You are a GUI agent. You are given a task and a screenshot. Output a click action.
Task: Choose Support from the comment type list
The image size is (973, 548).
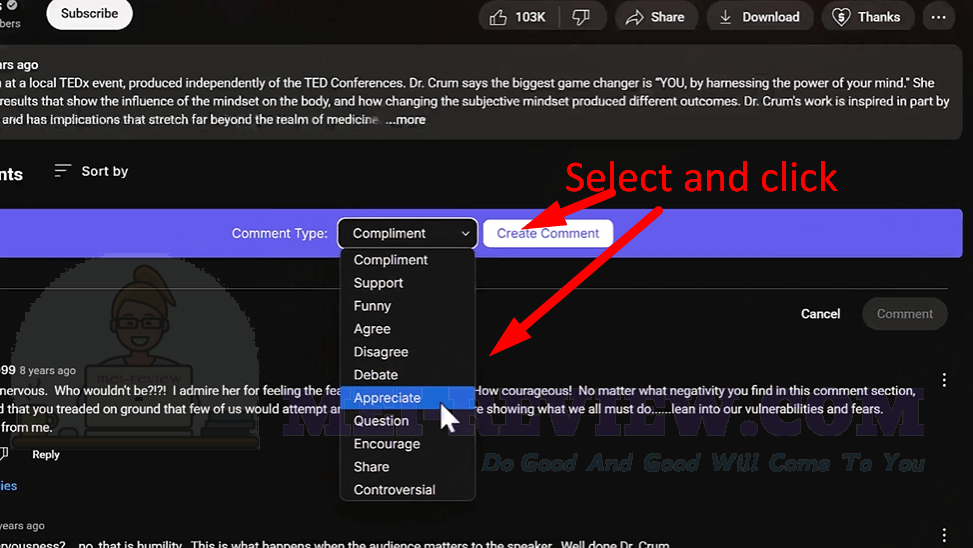(408, 283)
